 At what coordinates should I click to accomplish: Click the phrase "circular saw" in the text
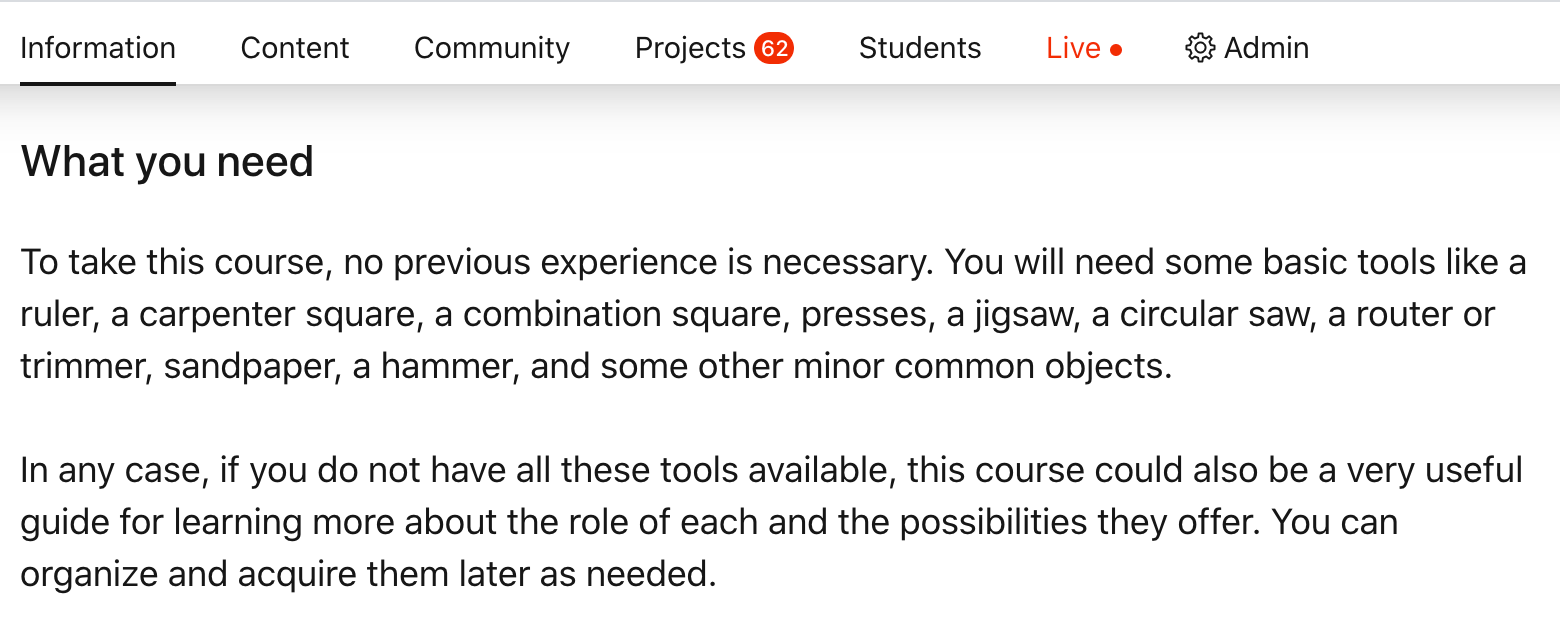point(1215,314)
